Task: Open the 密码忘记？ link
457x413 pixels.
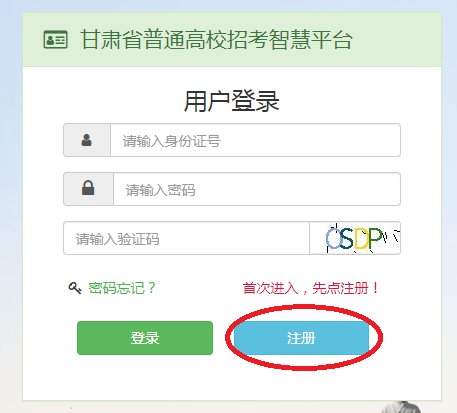Action: tap(122, 288)
